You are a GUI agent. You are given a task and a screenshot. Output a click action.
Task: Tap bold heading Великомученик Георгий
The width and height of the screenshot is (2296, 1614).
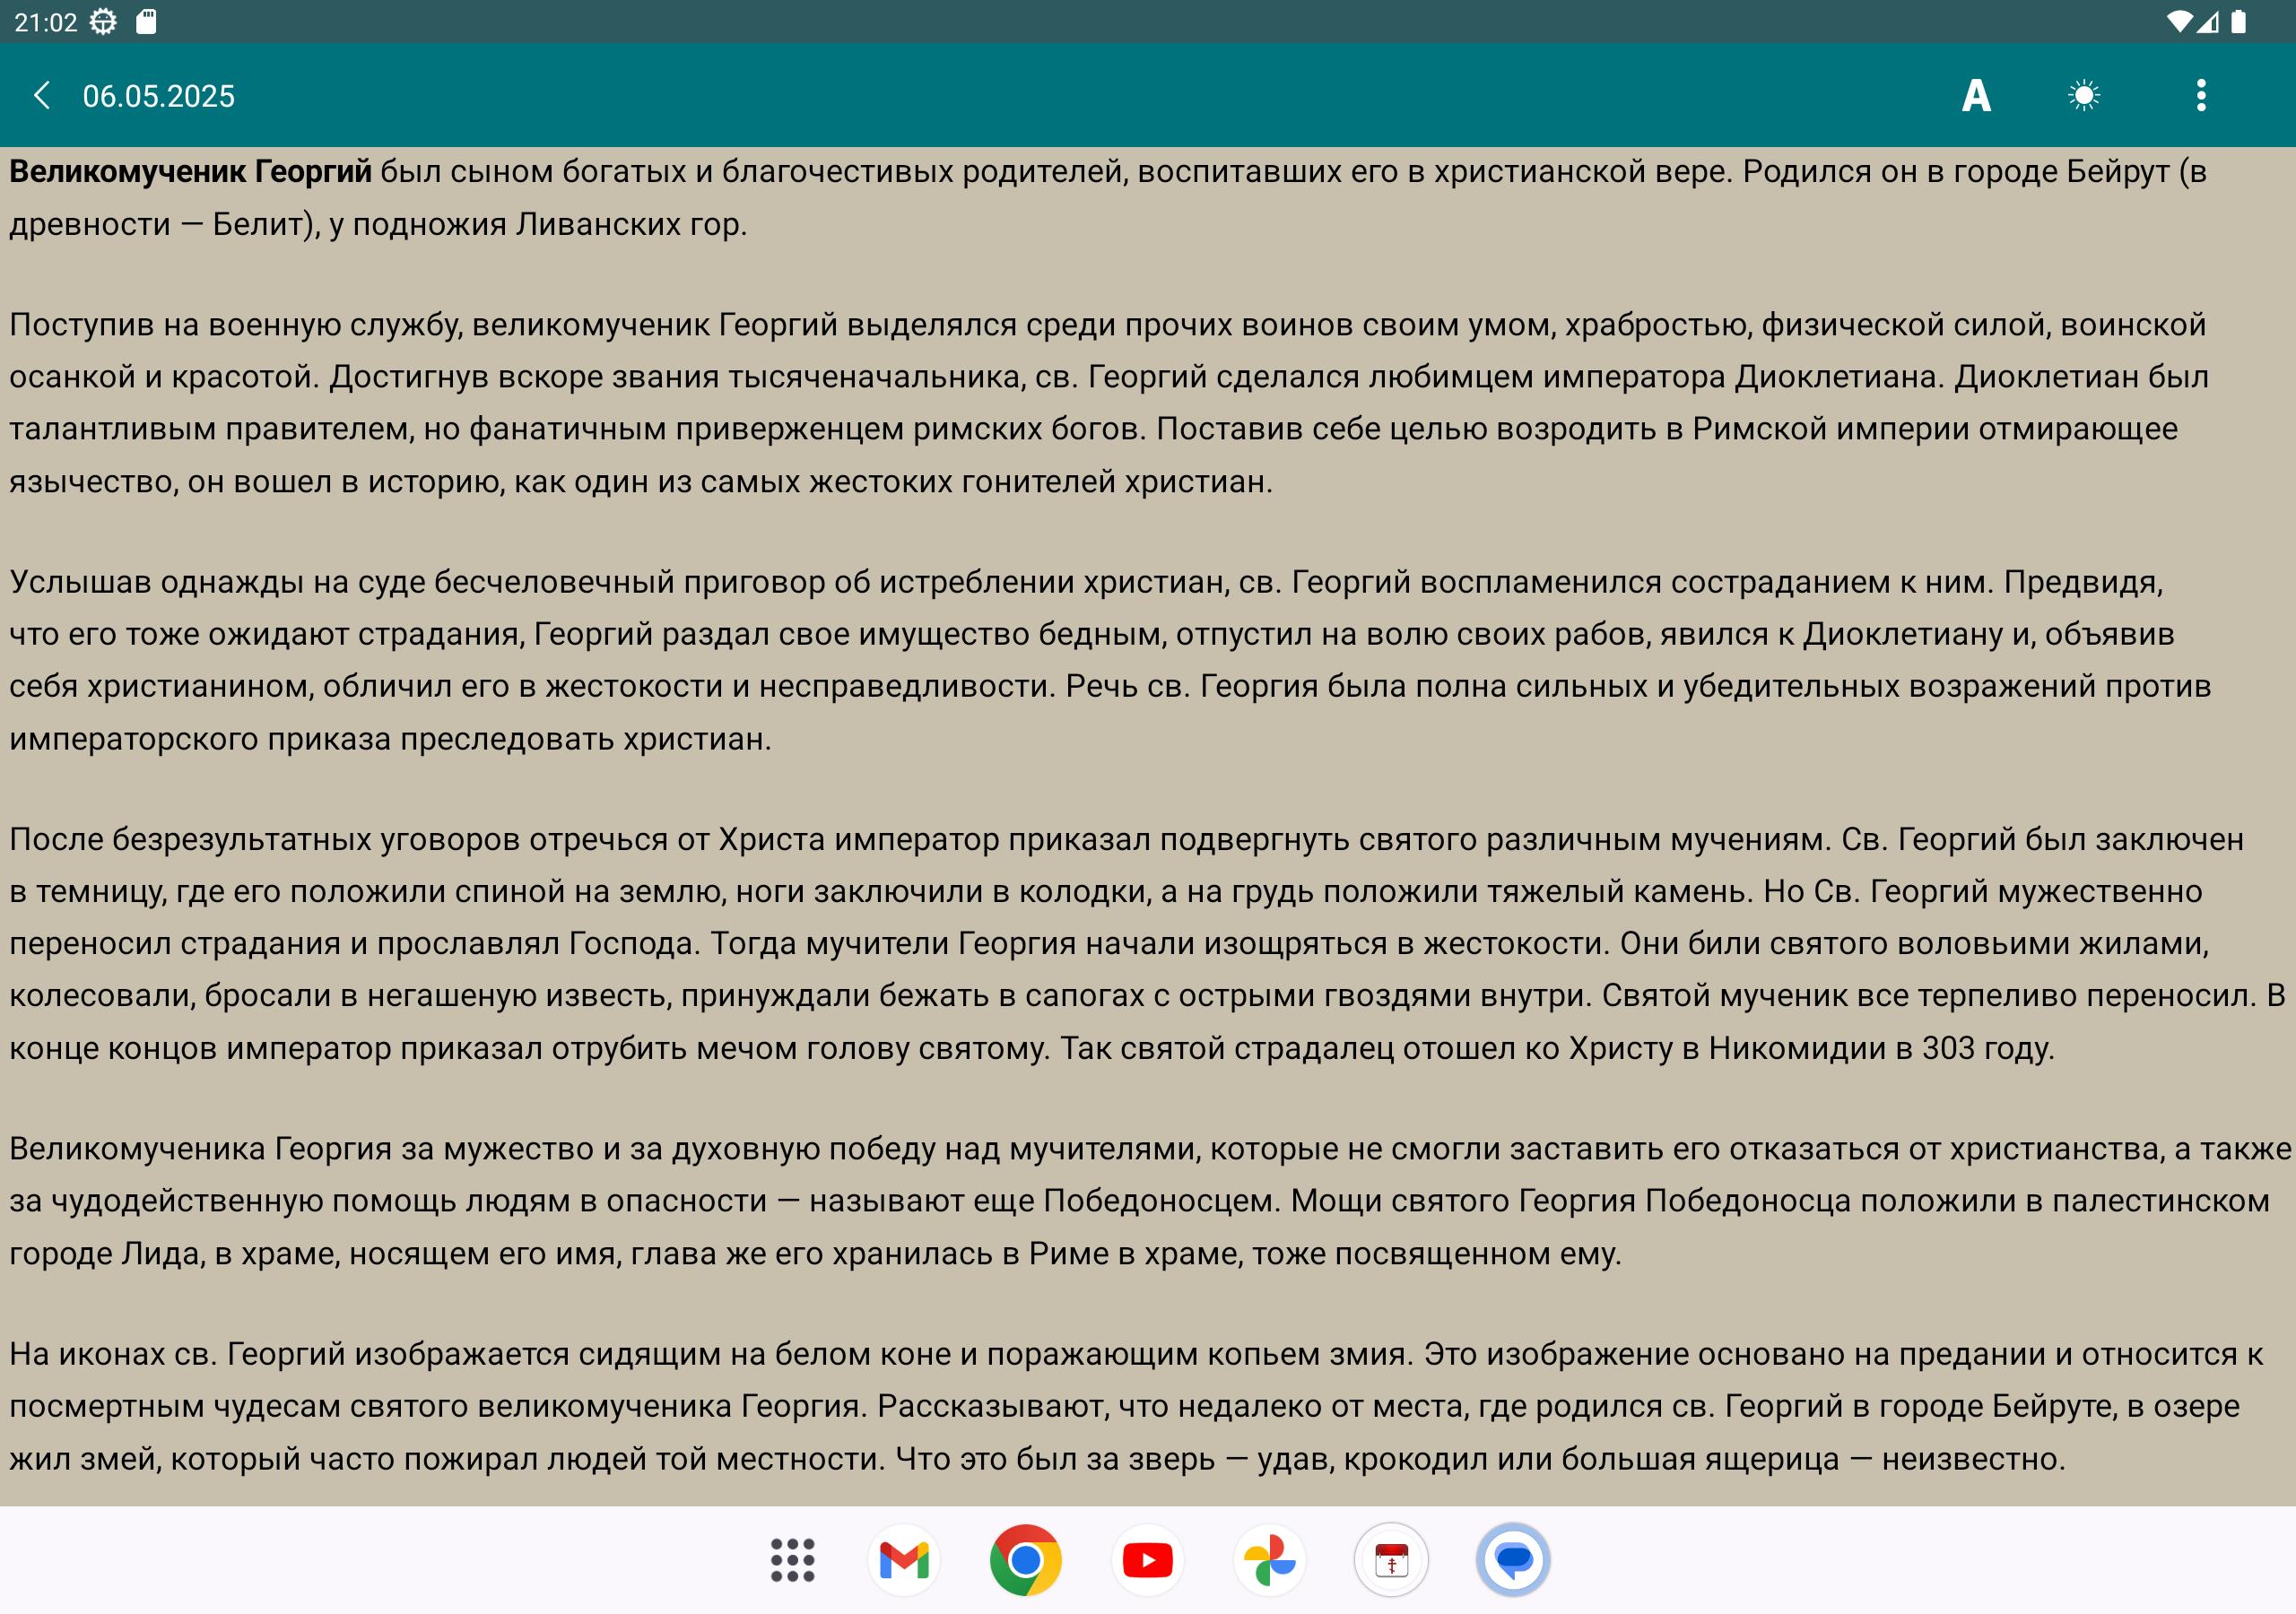[190, 172]
